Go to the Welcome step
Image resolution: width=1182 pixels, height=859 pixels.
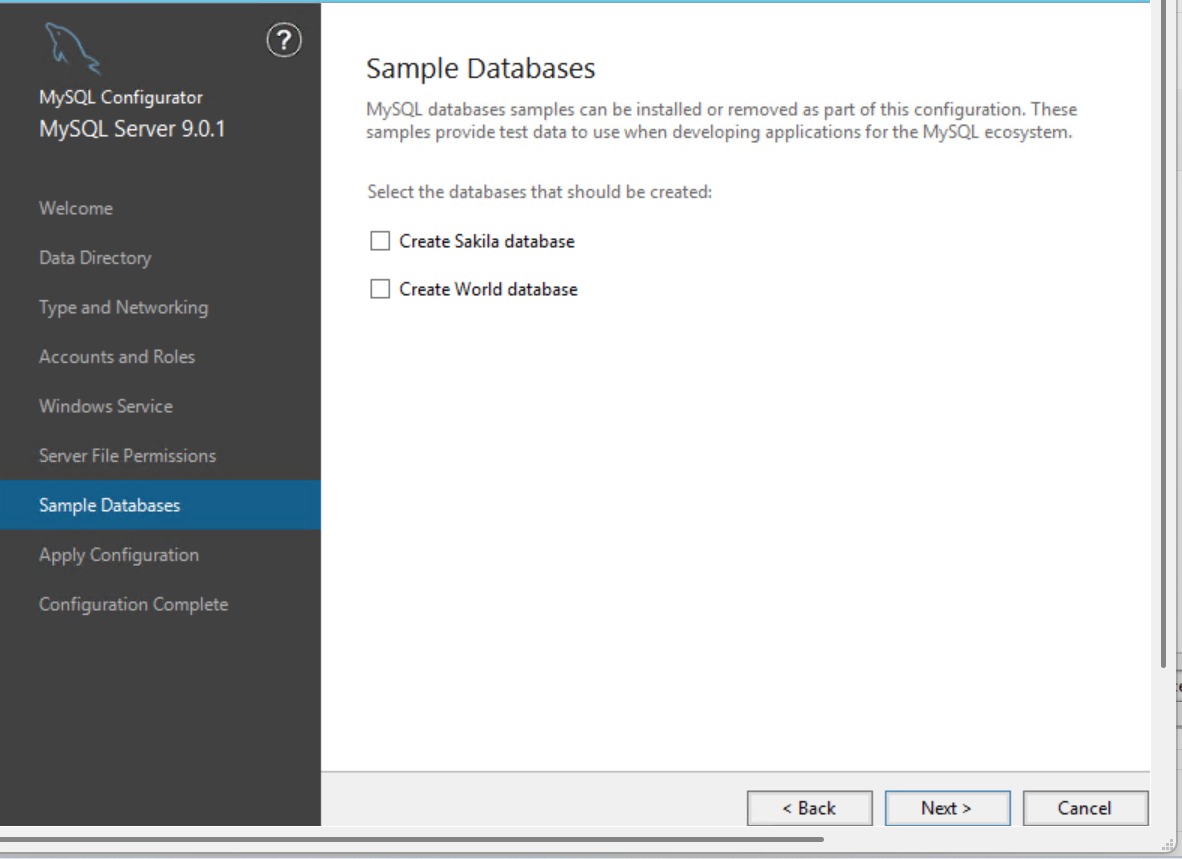(76, 209)
